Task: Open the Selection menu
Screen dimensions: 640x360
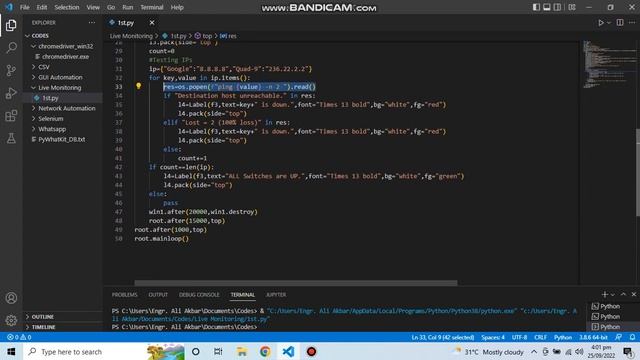Action: click(67, 7)
